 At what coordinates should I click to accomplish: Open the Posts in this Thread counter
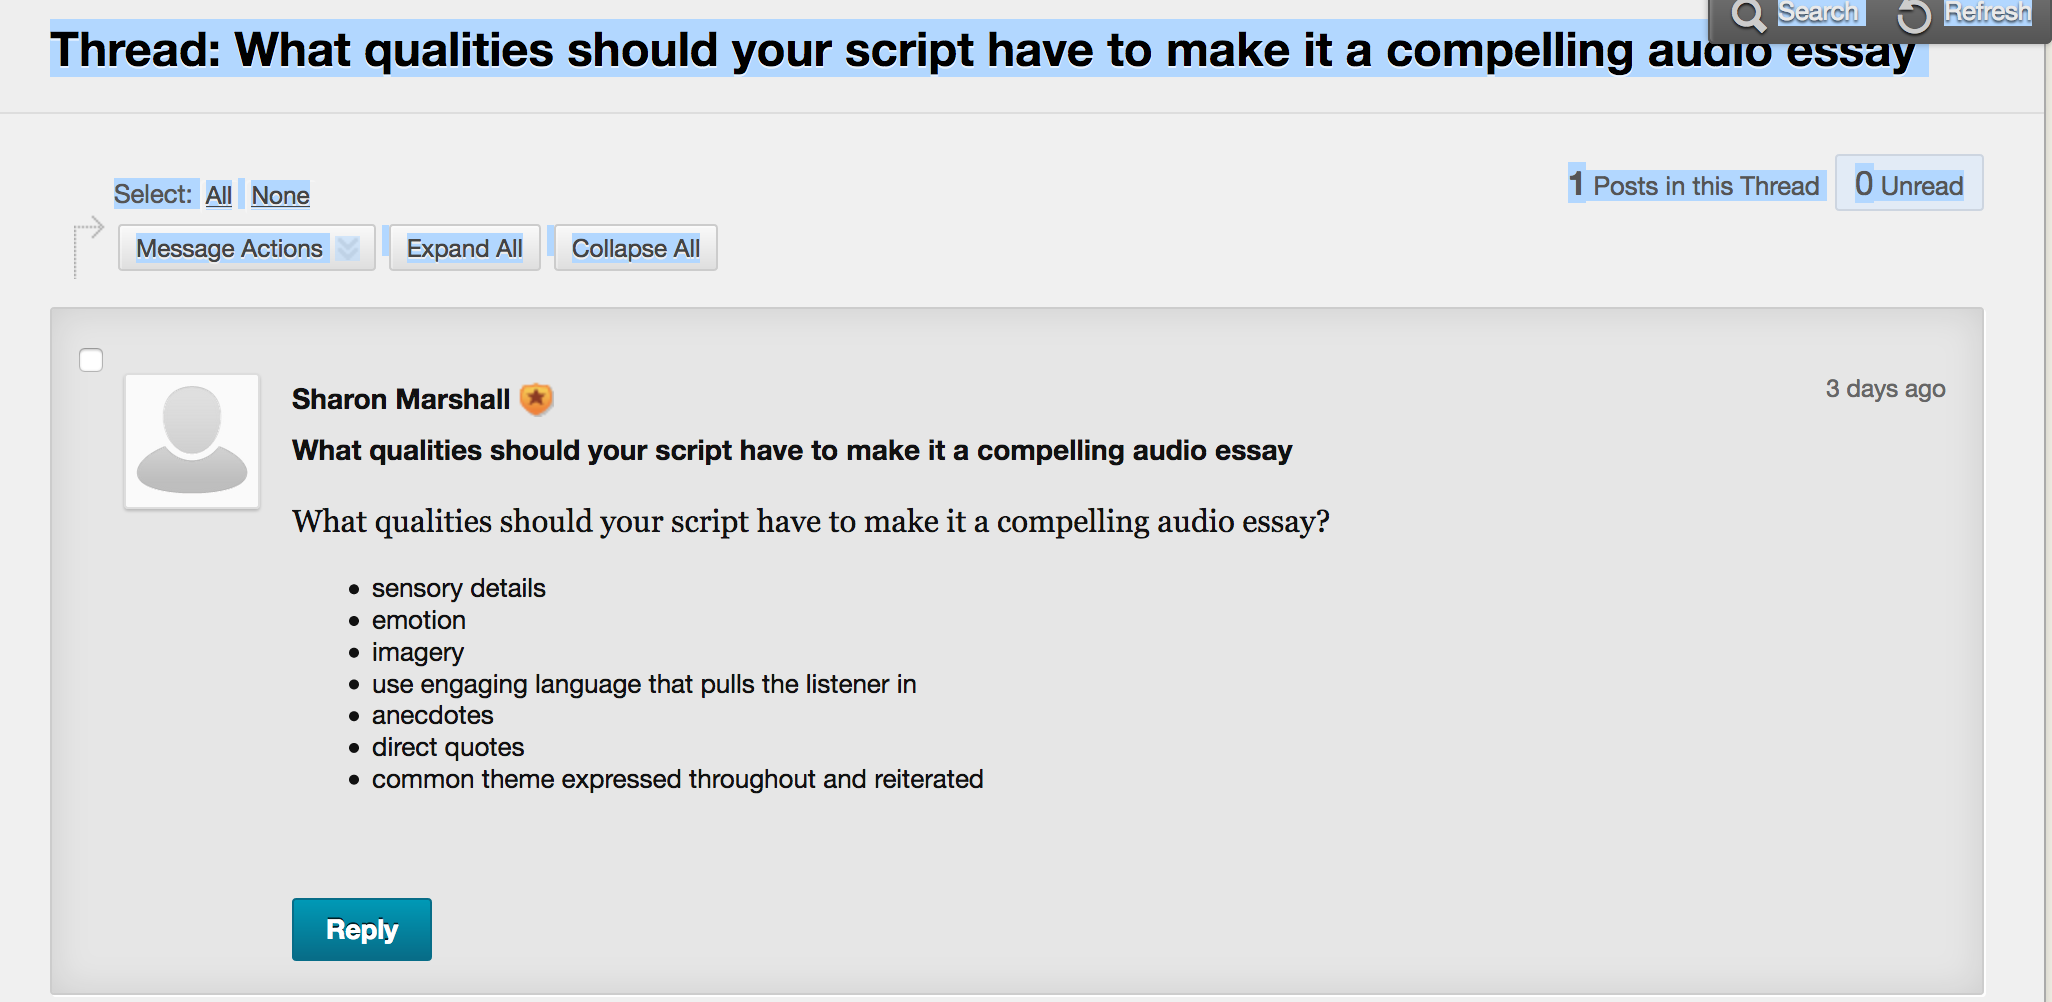pos(1694,184)
